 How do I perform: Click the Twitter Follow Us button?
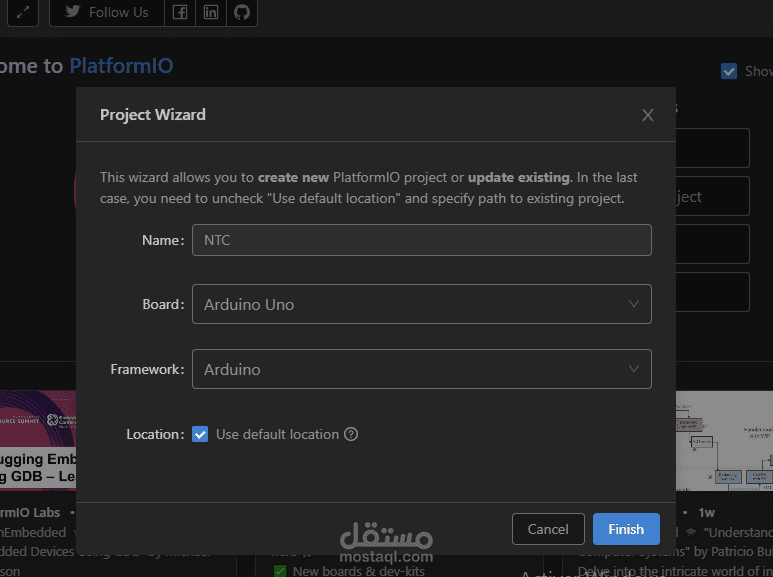[x=105, y=12]
